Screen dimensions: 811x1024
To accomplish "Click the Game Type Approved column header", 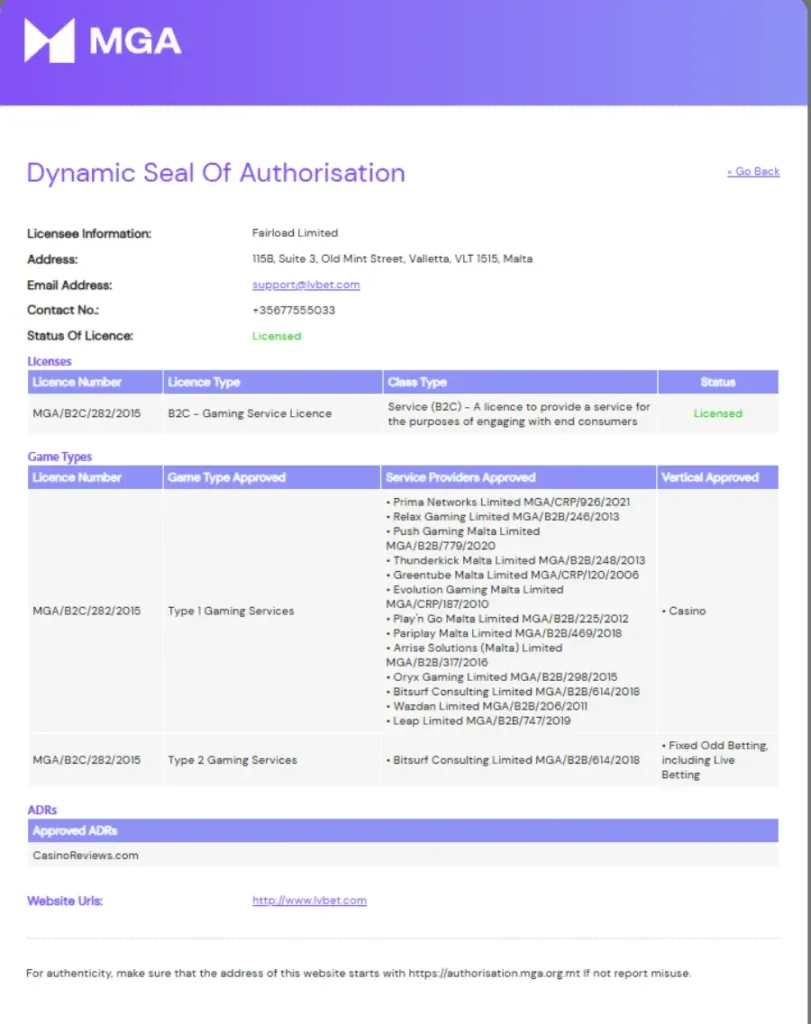I will [226, 478].
